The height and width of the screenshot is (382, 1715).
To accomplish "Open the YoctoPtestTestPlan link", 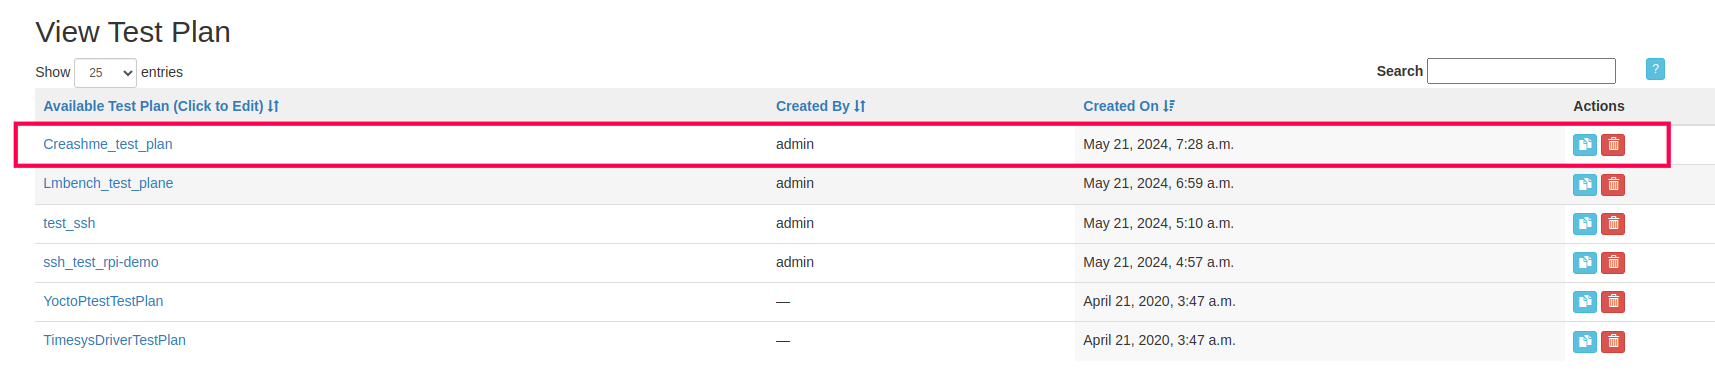I will [103, 301].
